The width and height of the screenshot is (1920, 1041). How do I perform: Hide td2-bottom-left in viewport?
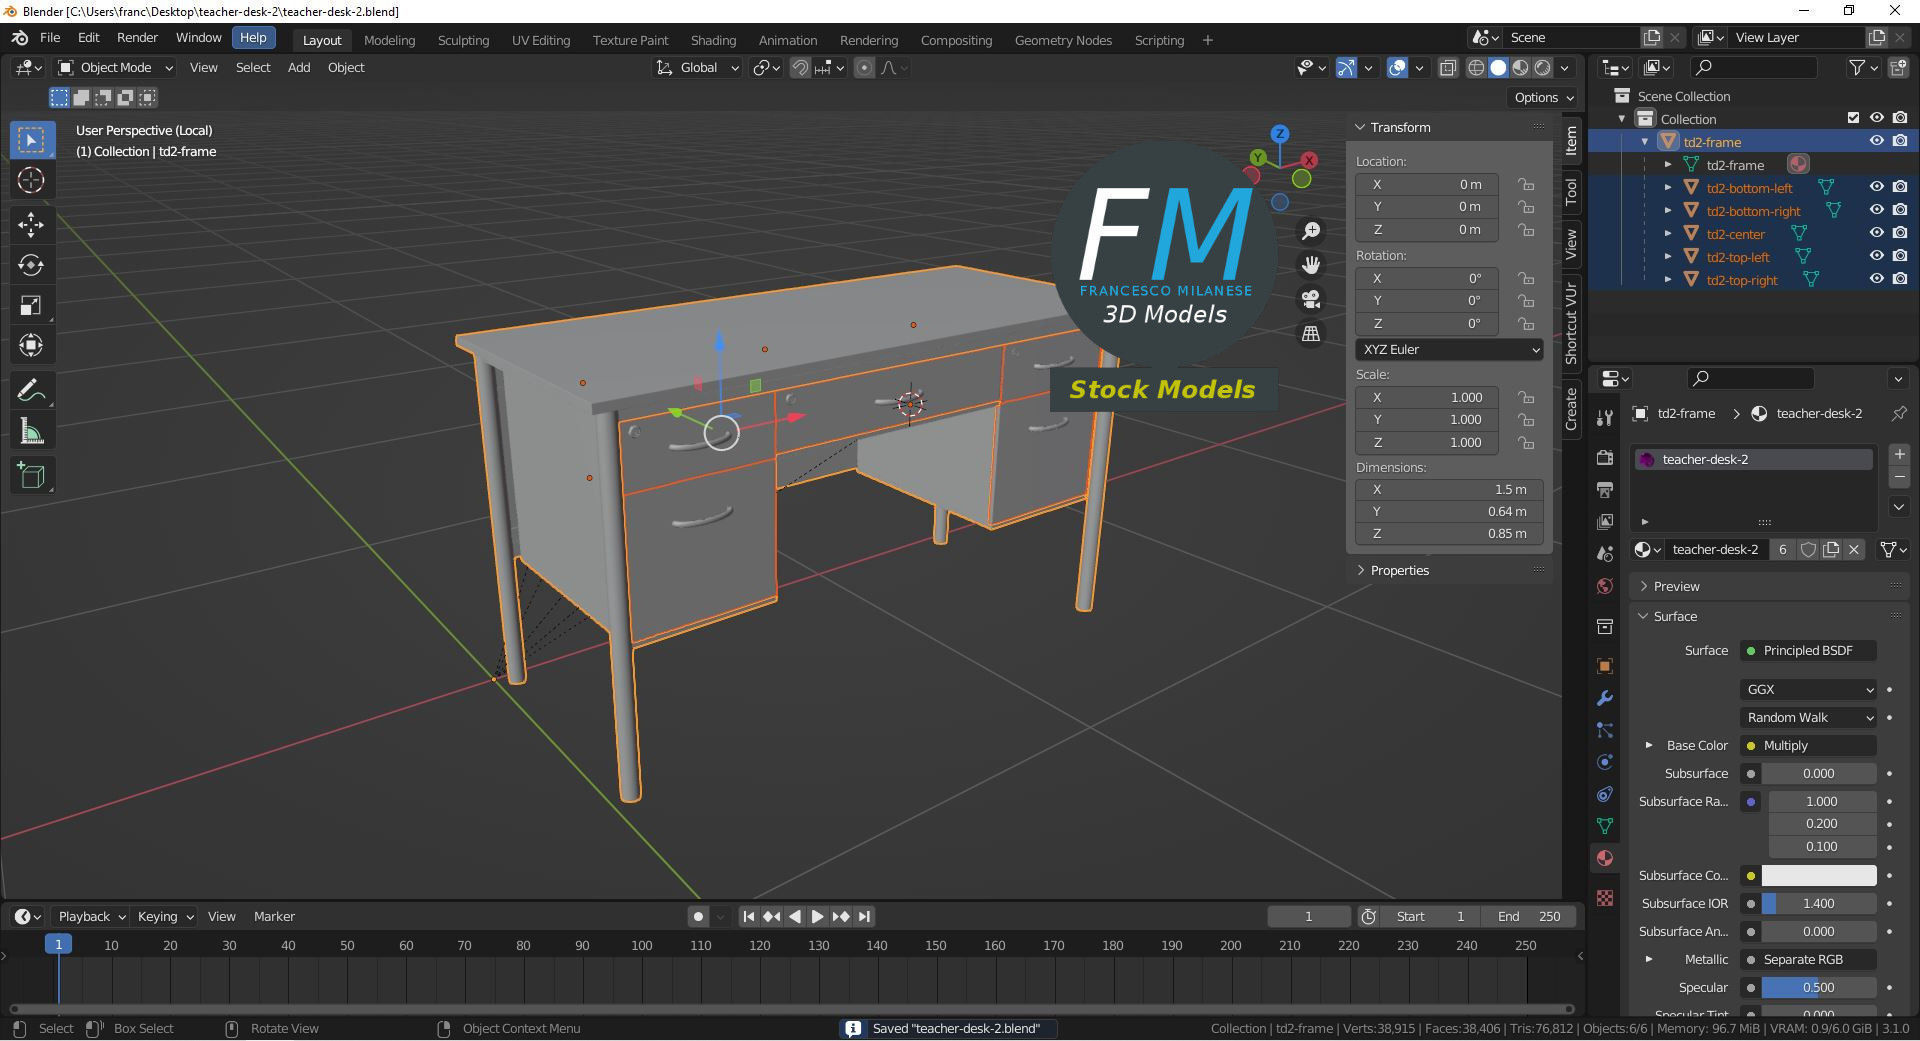pos(1877,187)
